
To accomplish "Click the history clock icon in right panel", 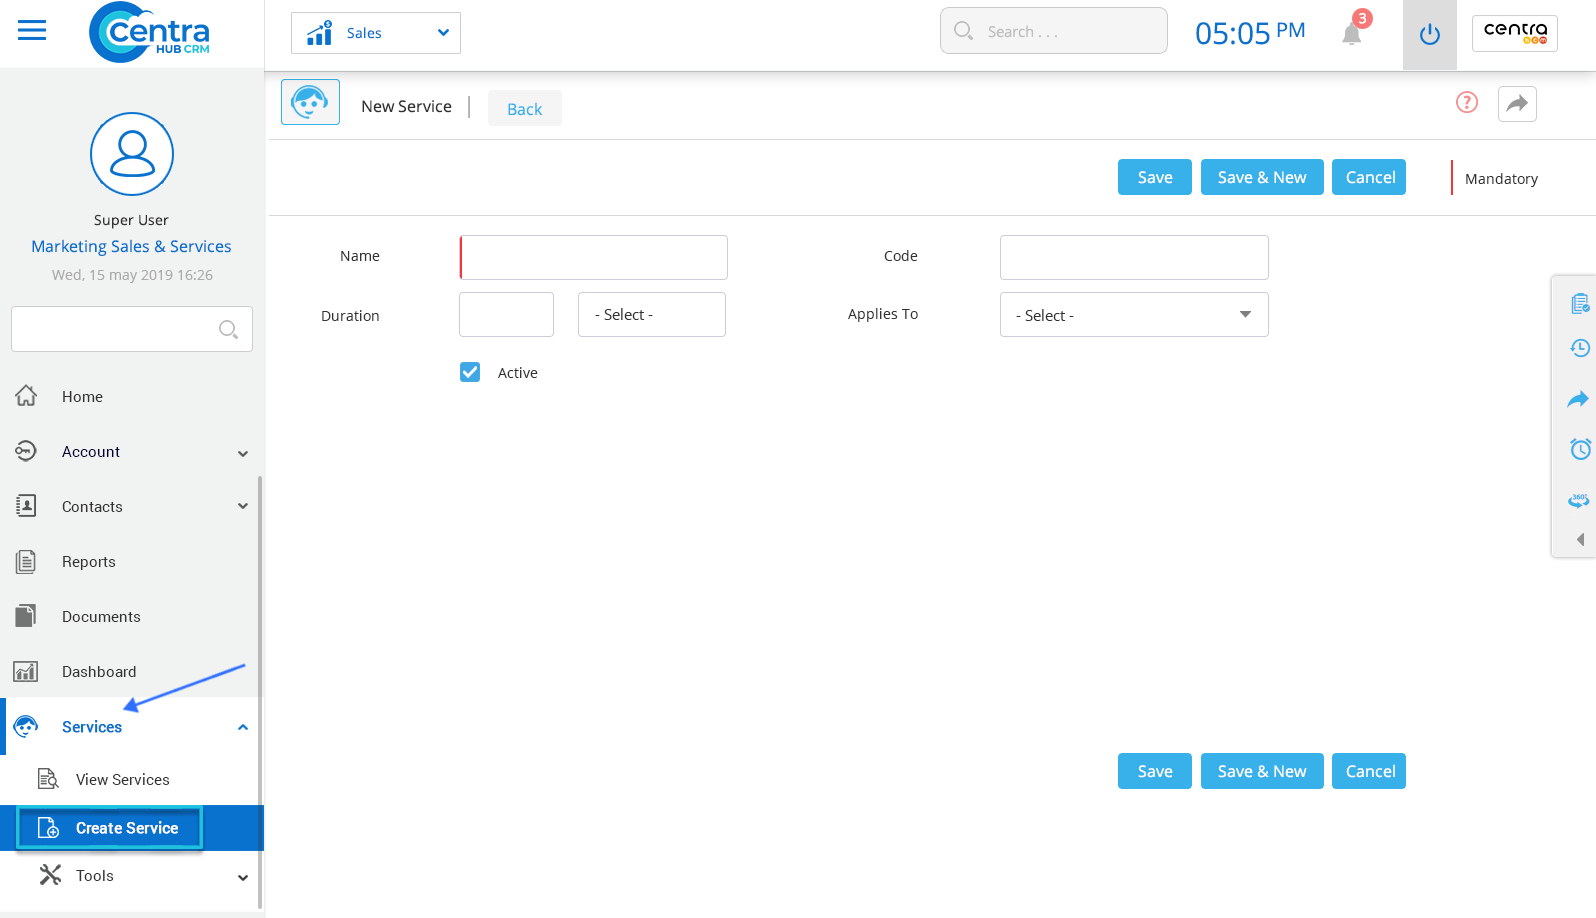I will click(x=1580, y=348).
